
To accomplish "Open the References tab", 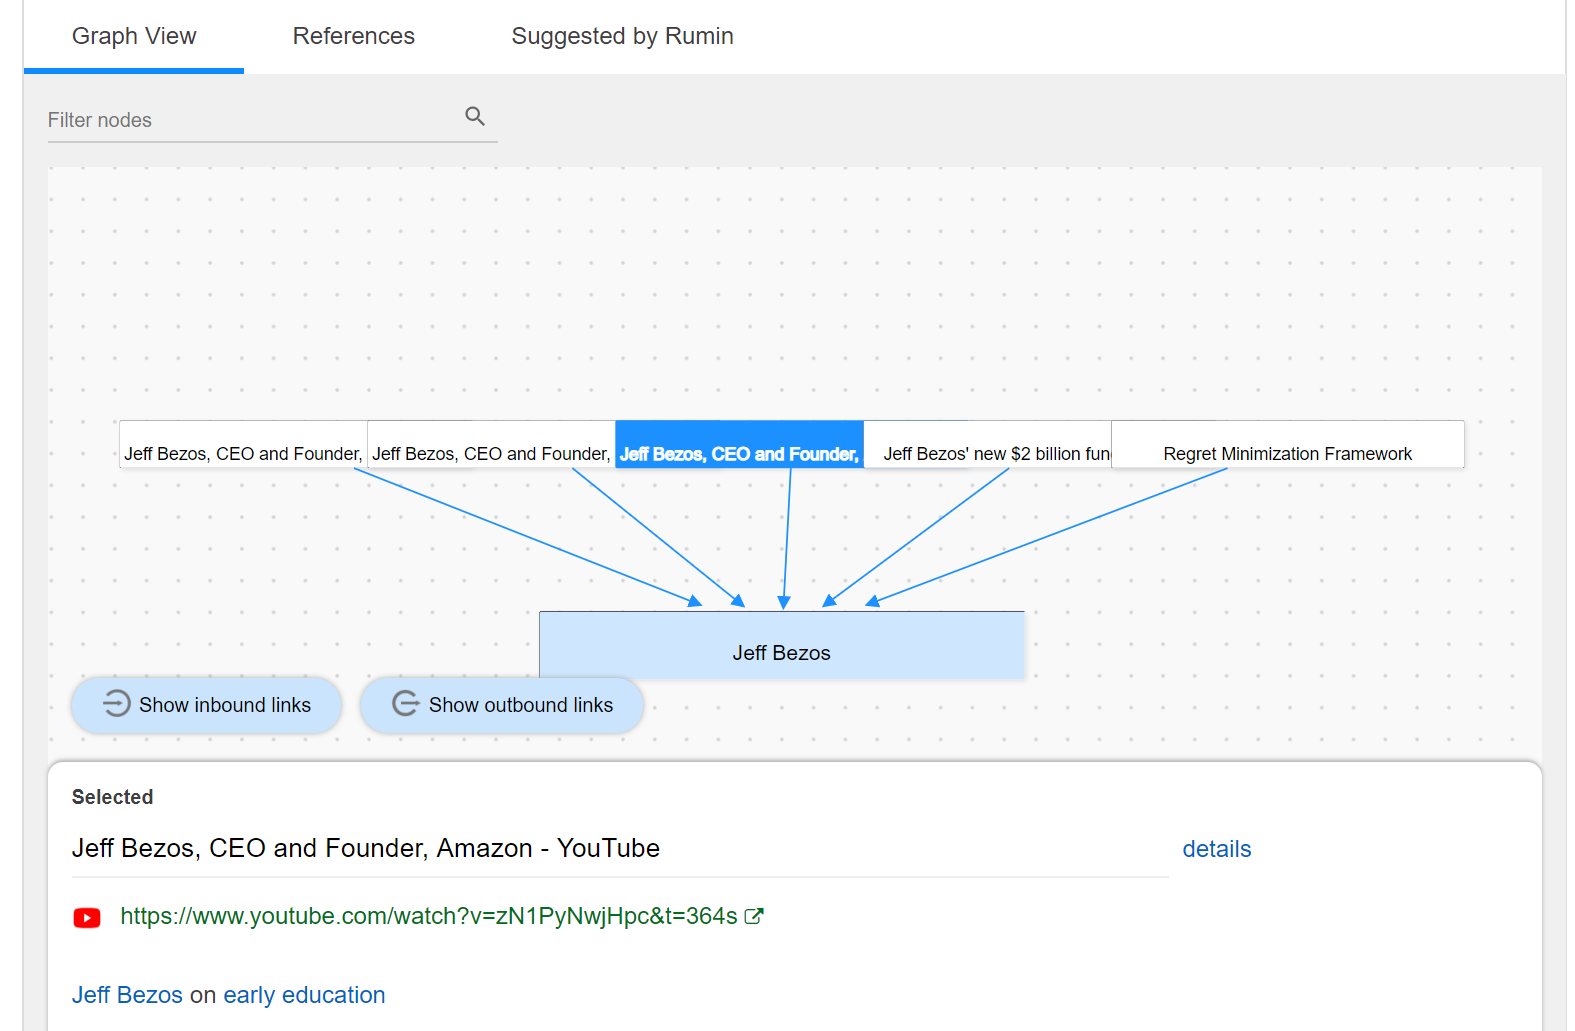I will click(x=353, y=37).
